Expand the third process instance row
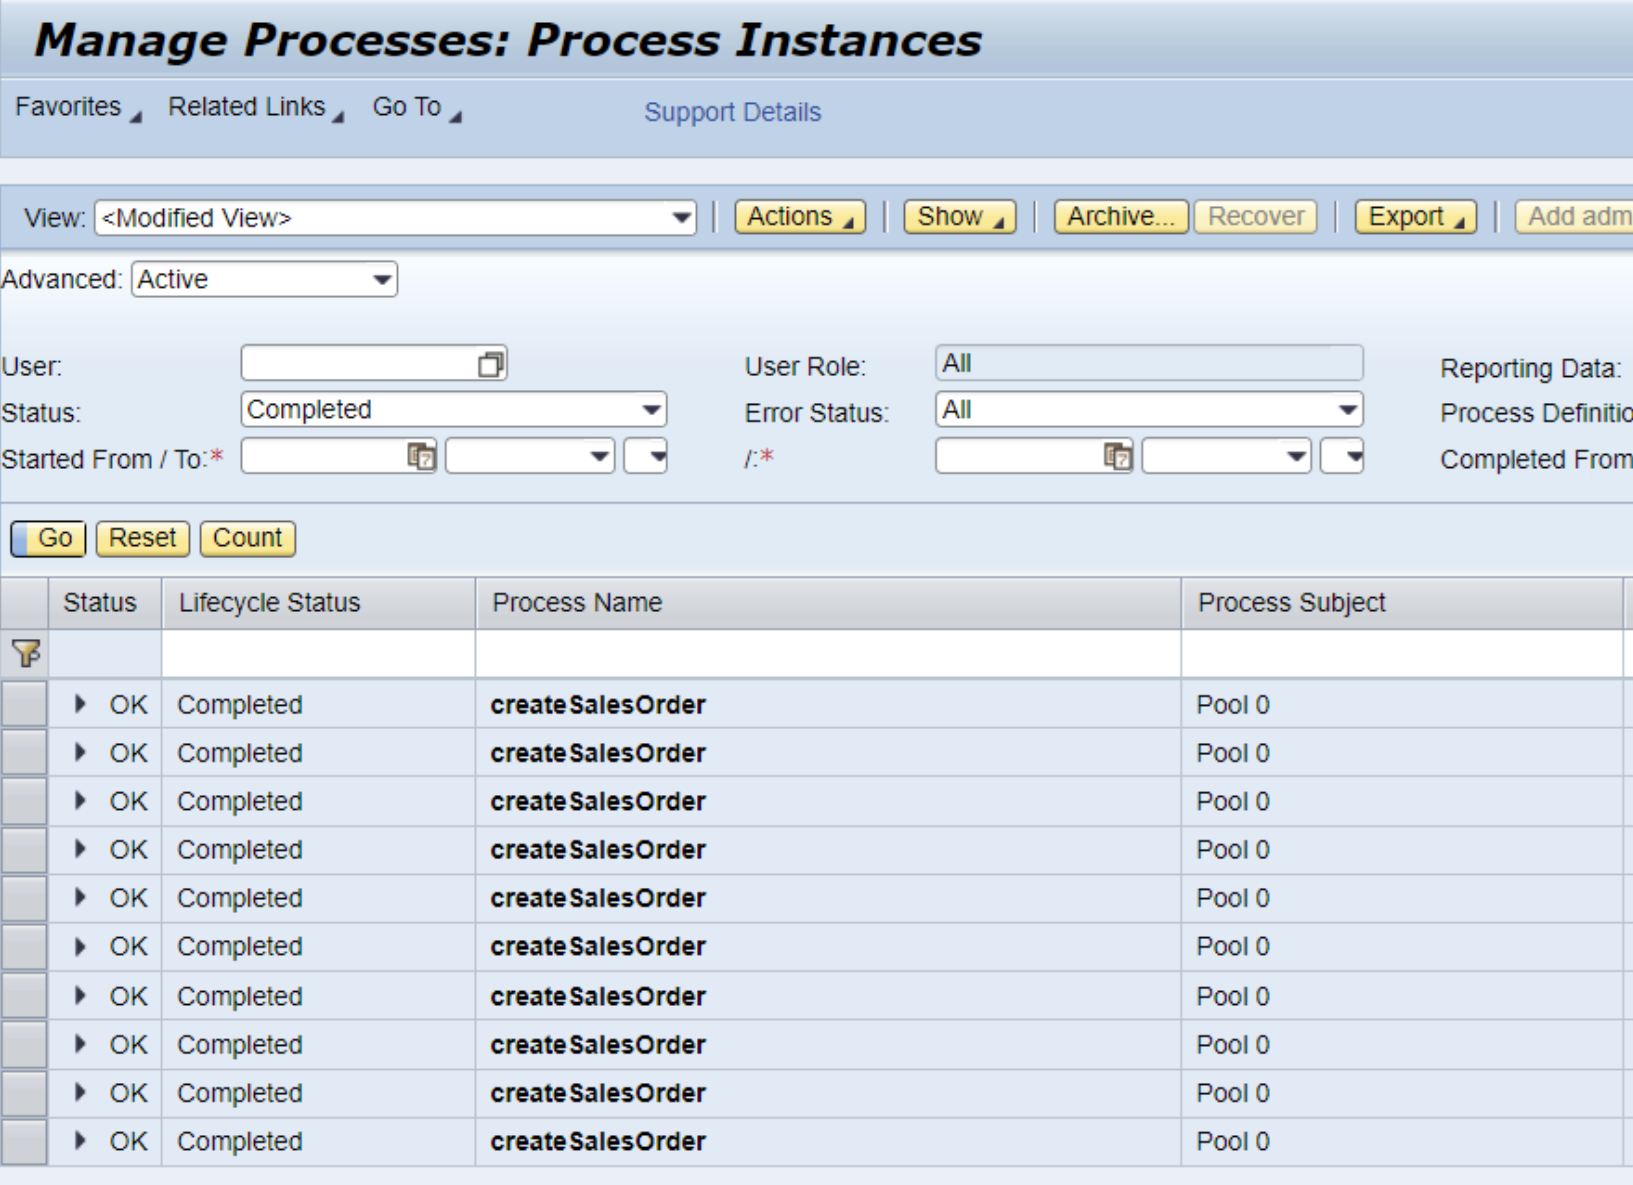 click(80, 800)
